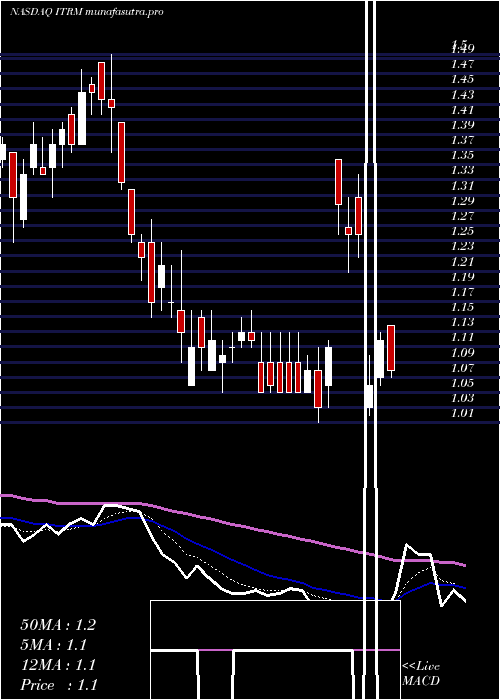This screenshot has width=500, height=700.
Task: Click the tall red candle near 1.35 after the gap
Action: (339, 182)
